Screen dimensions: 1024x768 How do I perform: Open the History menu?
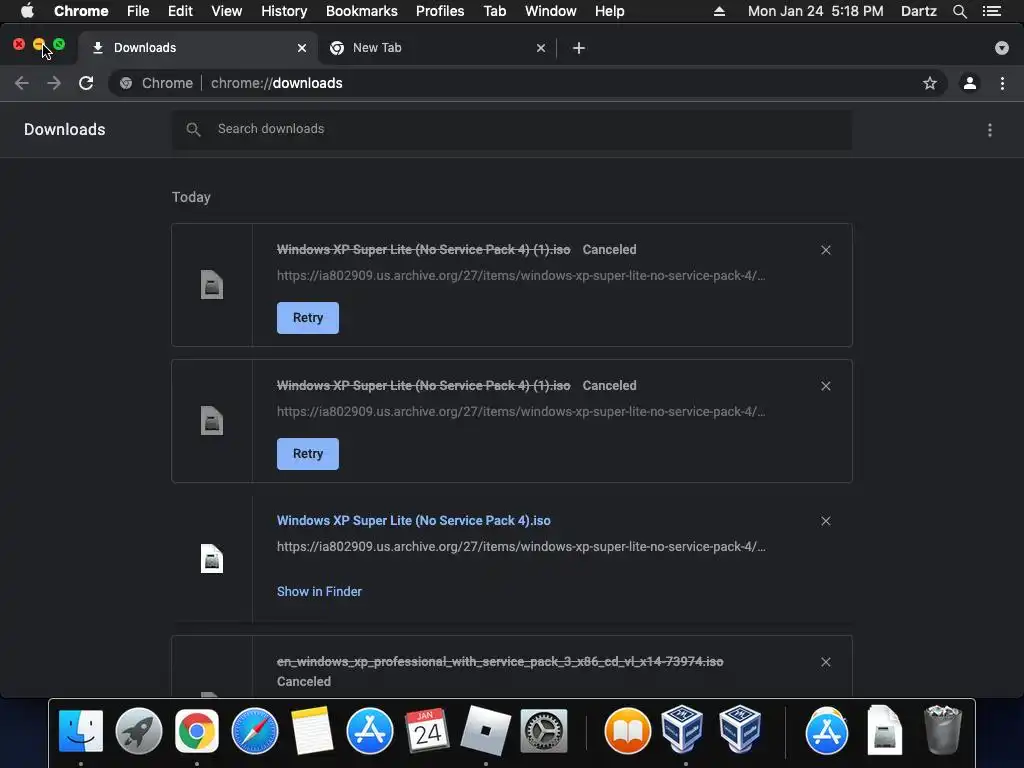pyautogui.click(x=284, y=11)
